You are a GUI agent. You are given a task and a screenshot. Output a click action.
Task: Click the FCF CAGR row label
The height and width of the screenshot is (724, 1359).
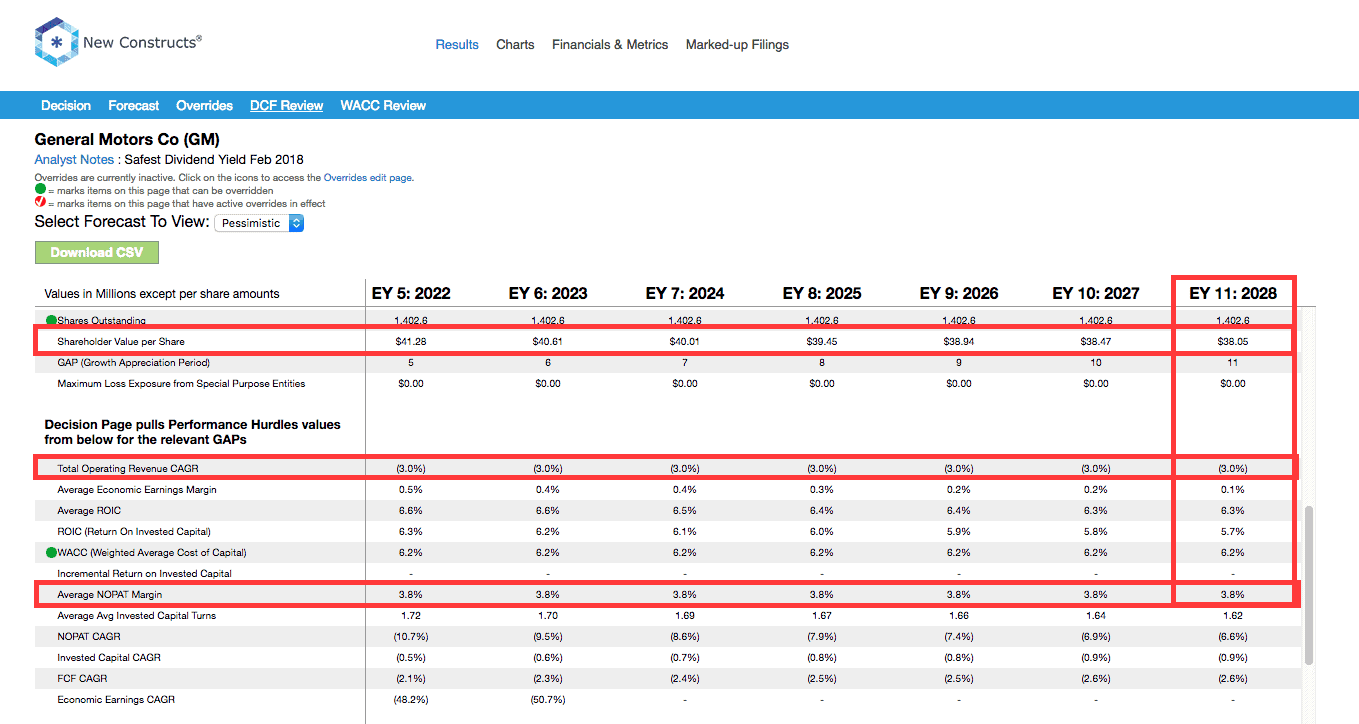click(82, 679)
